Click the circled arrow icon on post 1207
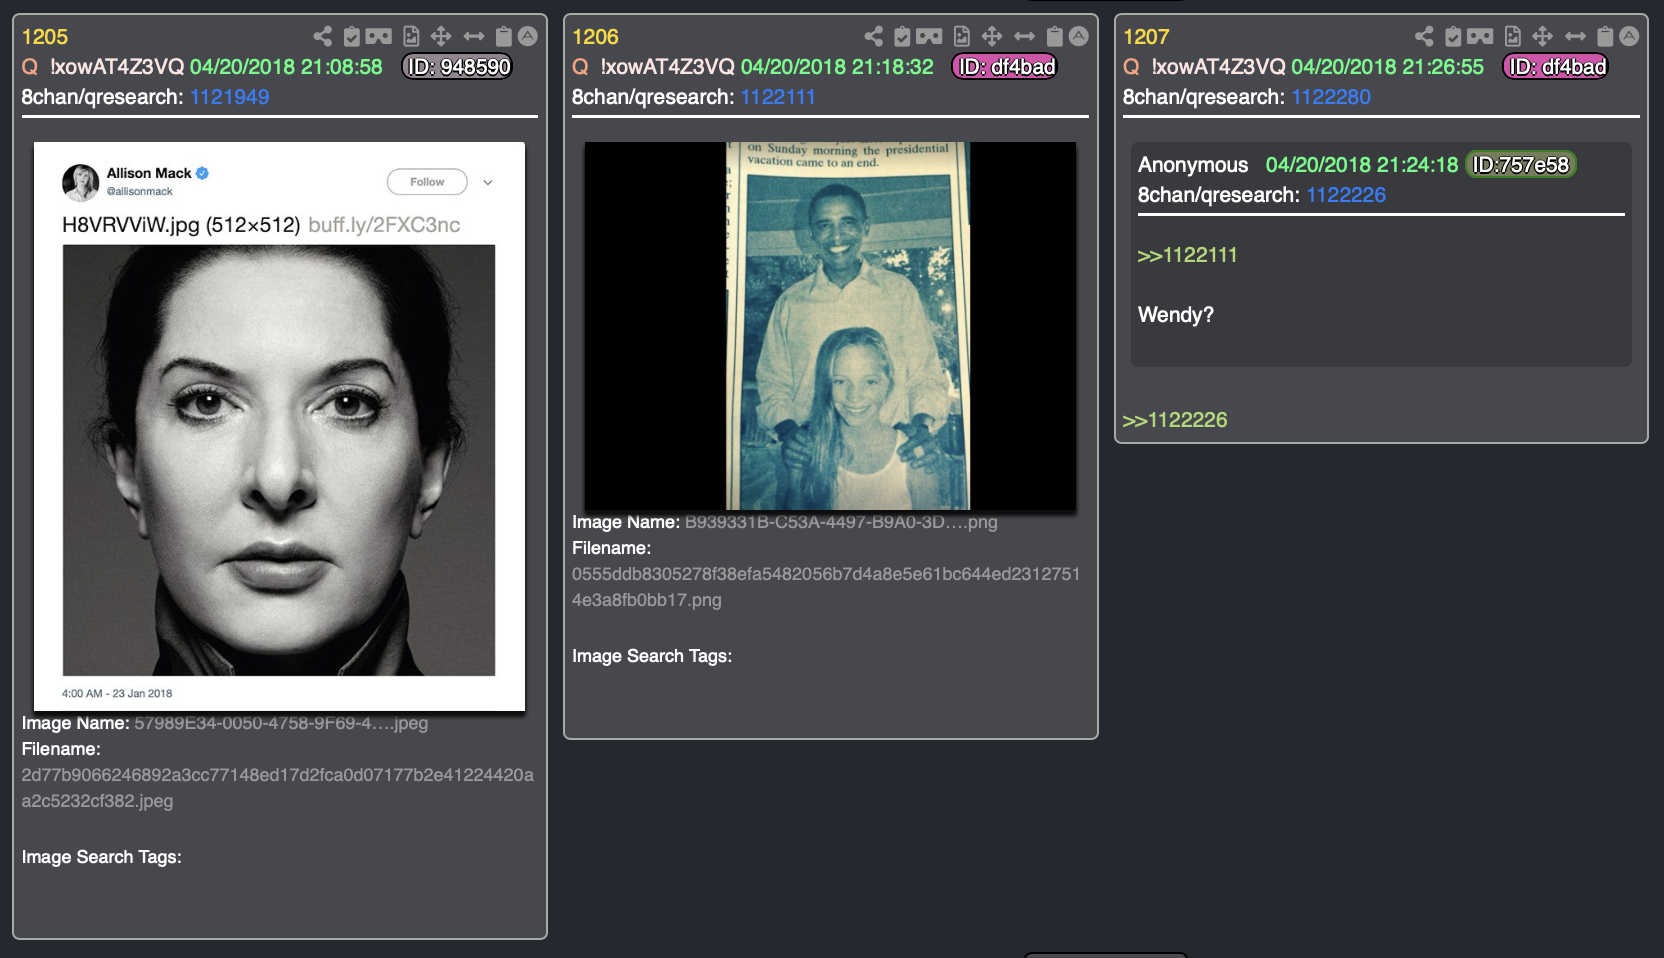 click(x=1630, y=37)
